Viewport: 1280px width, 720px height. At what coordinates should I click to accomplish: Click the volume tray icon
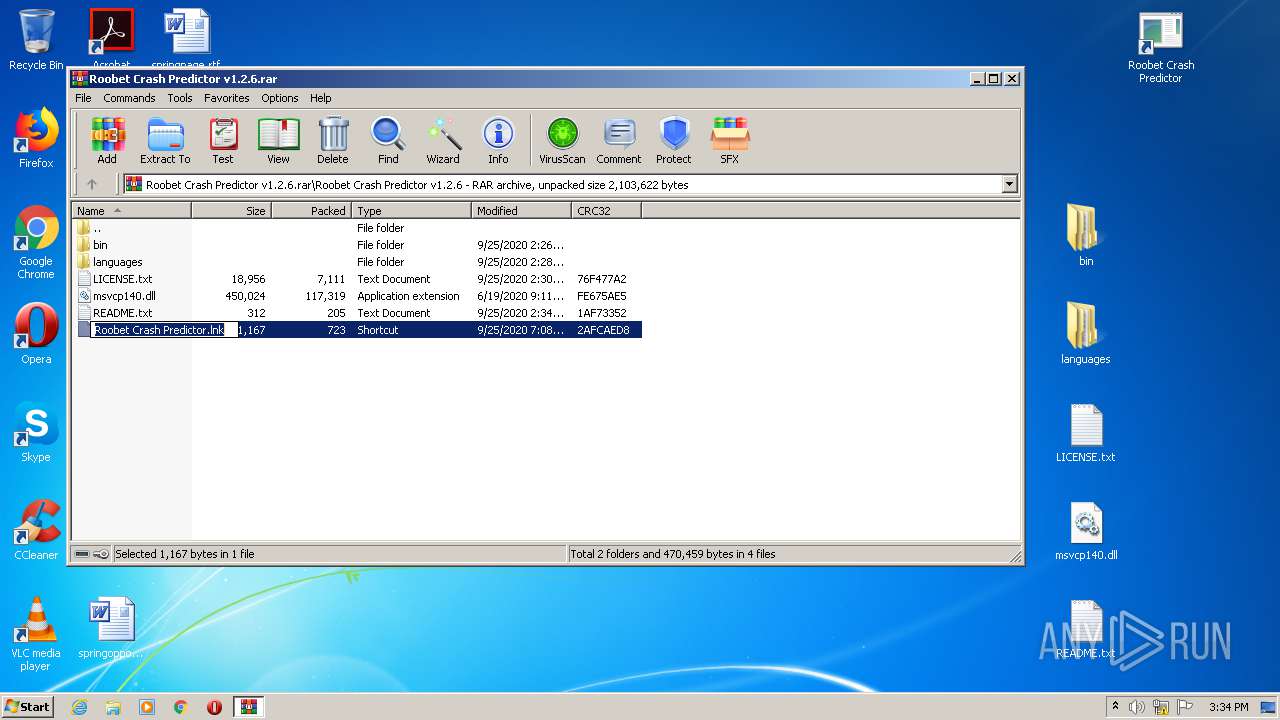click(1137, 707)
